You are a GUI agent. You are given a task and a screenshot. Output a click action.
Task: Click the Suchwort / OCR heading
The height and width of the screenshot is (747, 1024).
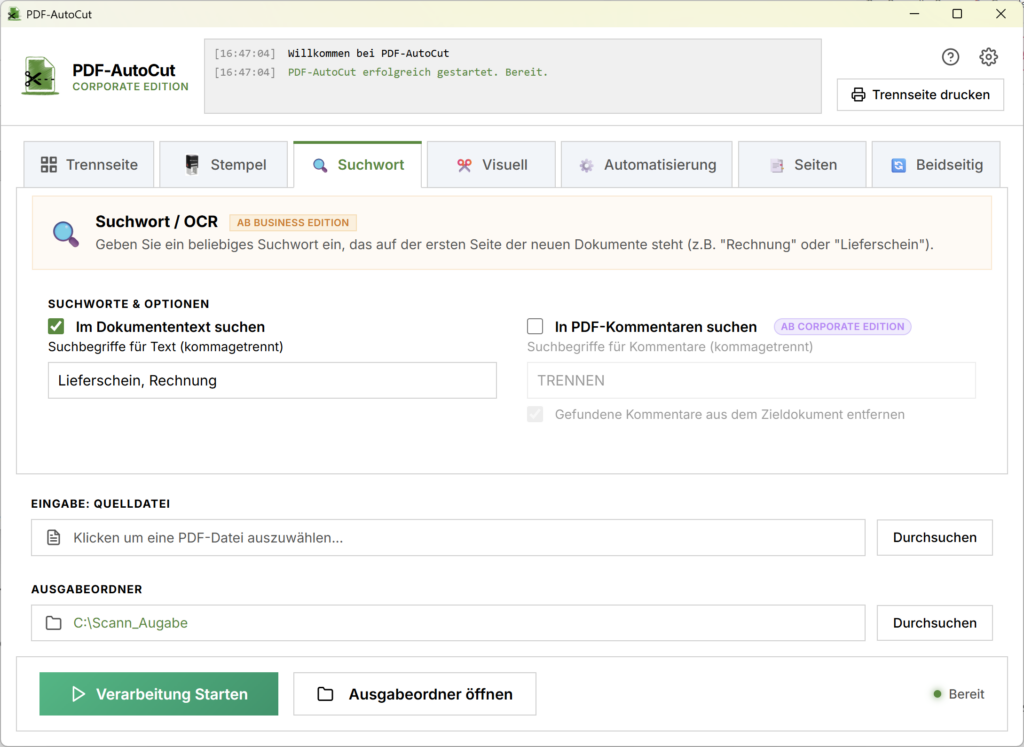(157, 222)
